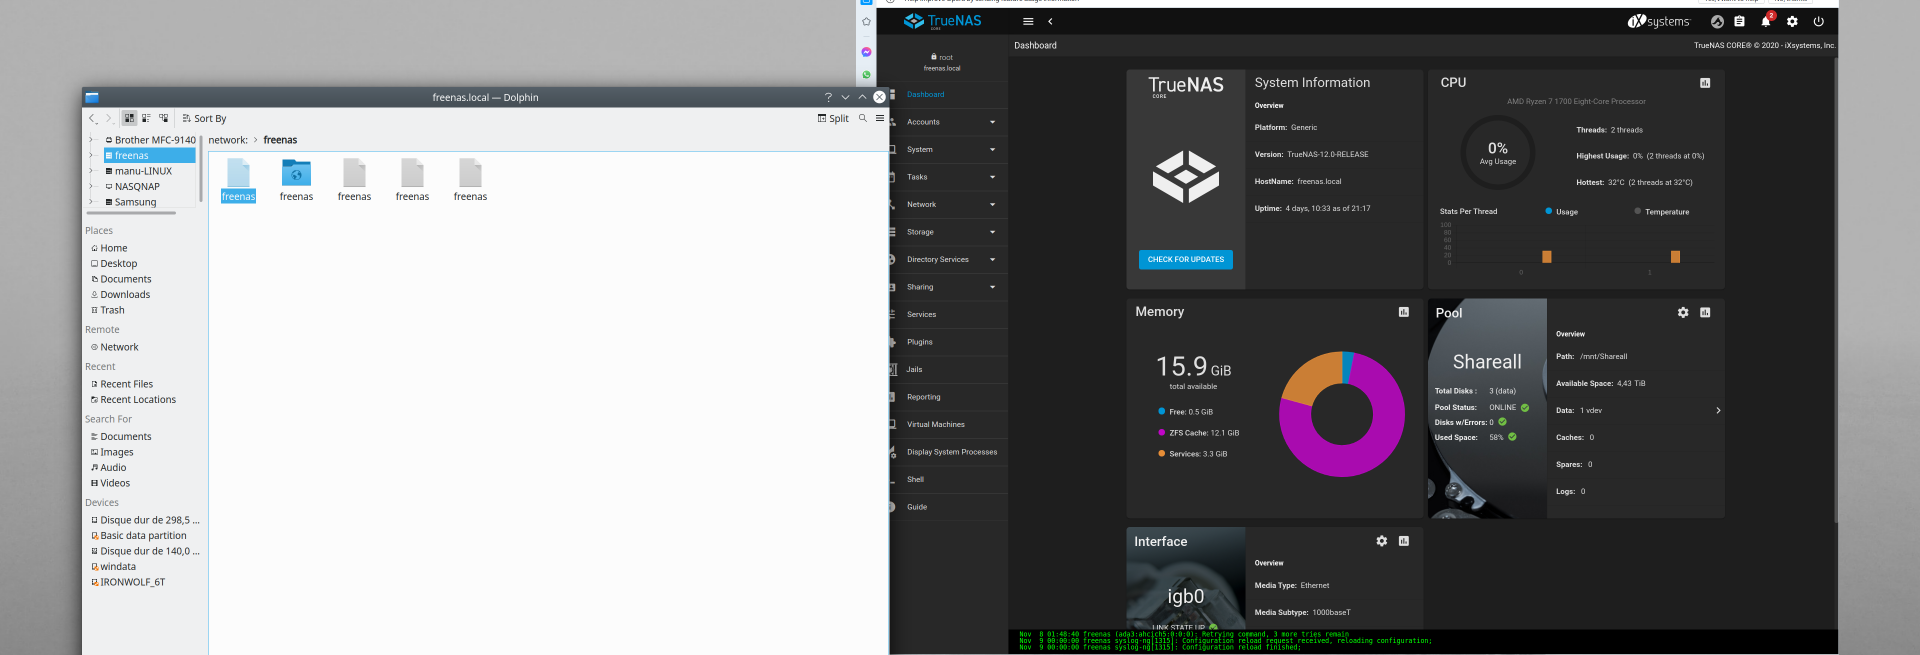
Task: Open the Basic data partition device
Action: tap(139, 536)
